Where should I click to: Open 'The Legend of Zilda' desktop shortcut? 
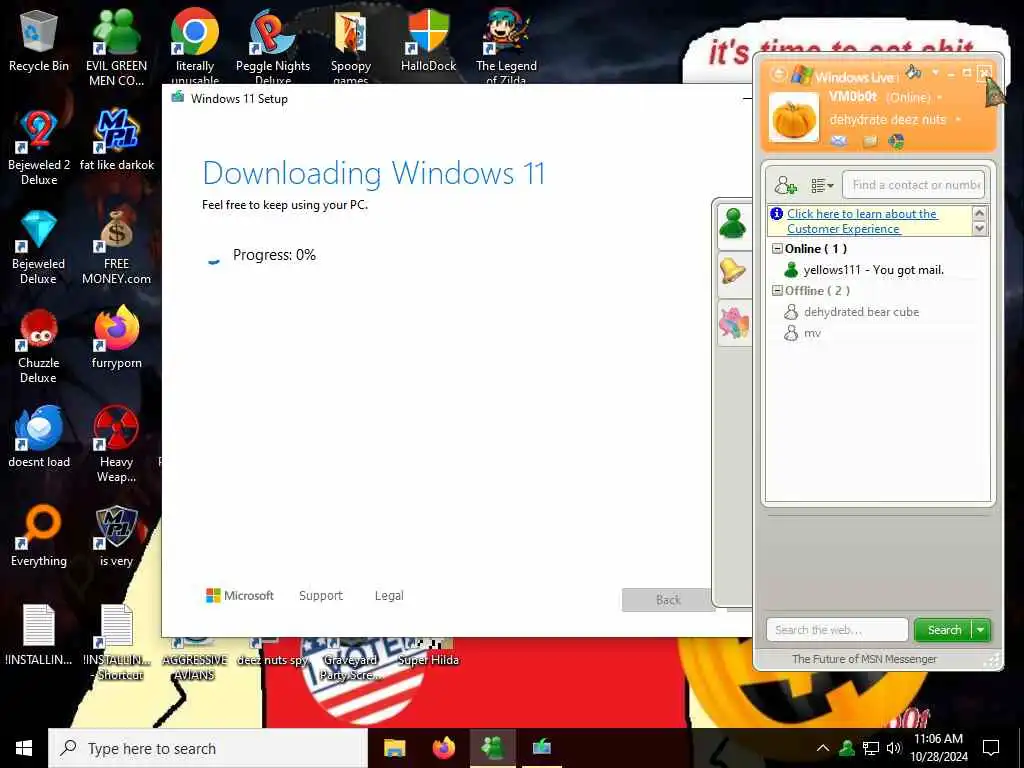click(x=506, y=47)
